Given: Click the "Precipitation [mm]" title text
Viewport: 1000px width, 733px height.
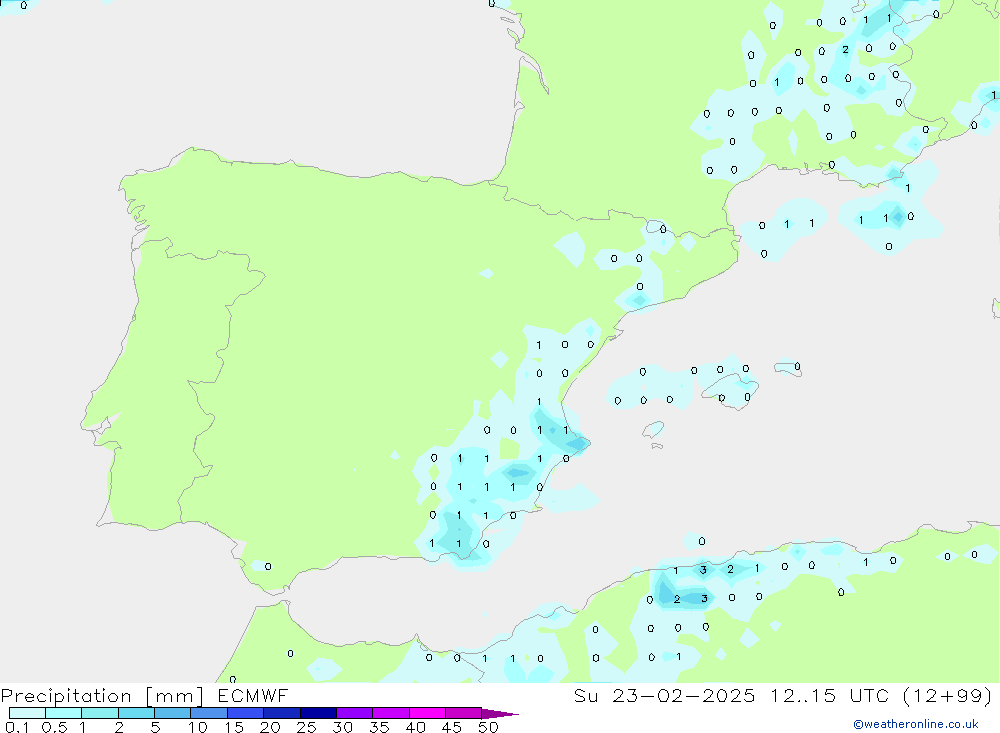Looking at the screenshot, I should 102,696.
